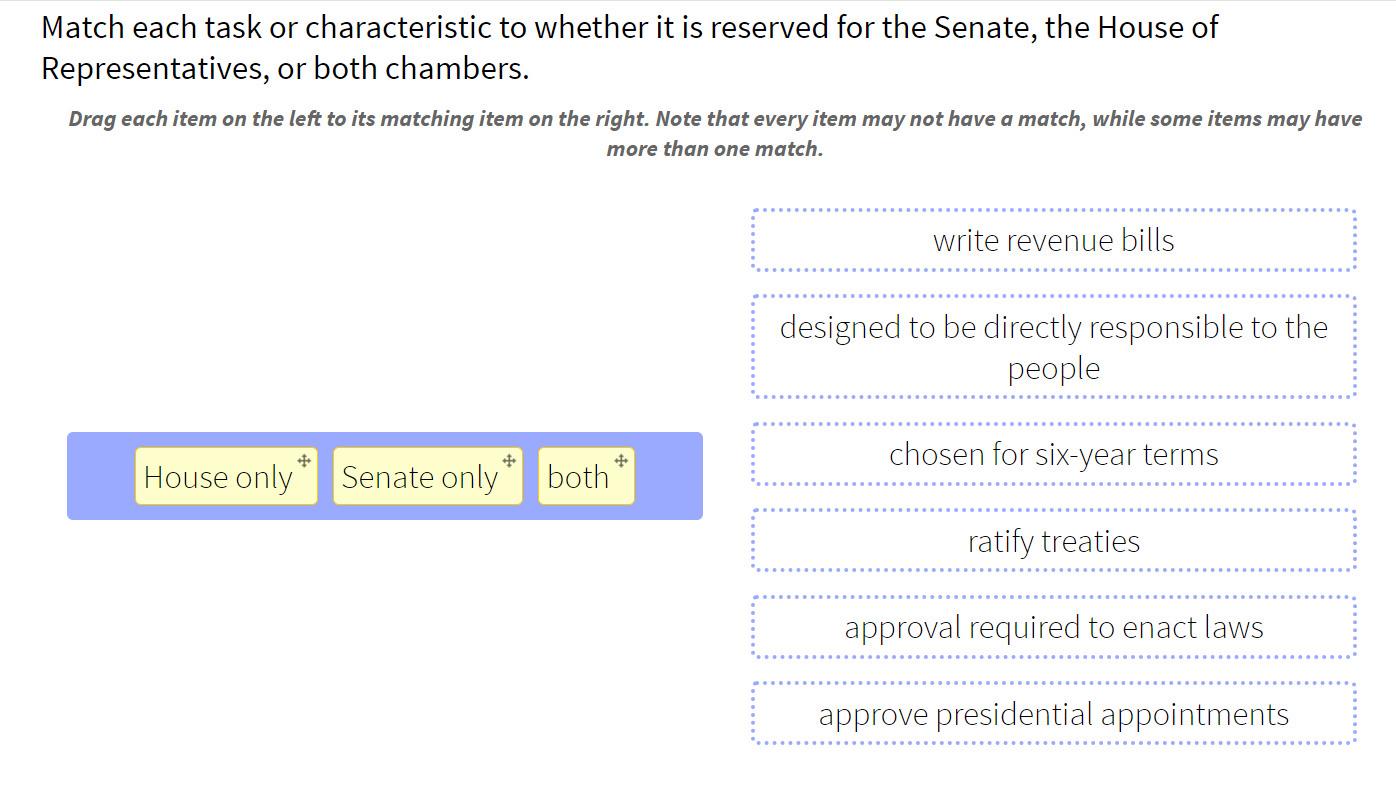Click the empty area left of the tray
Viewport: 1396px width, 805px height.
point(35,477)
